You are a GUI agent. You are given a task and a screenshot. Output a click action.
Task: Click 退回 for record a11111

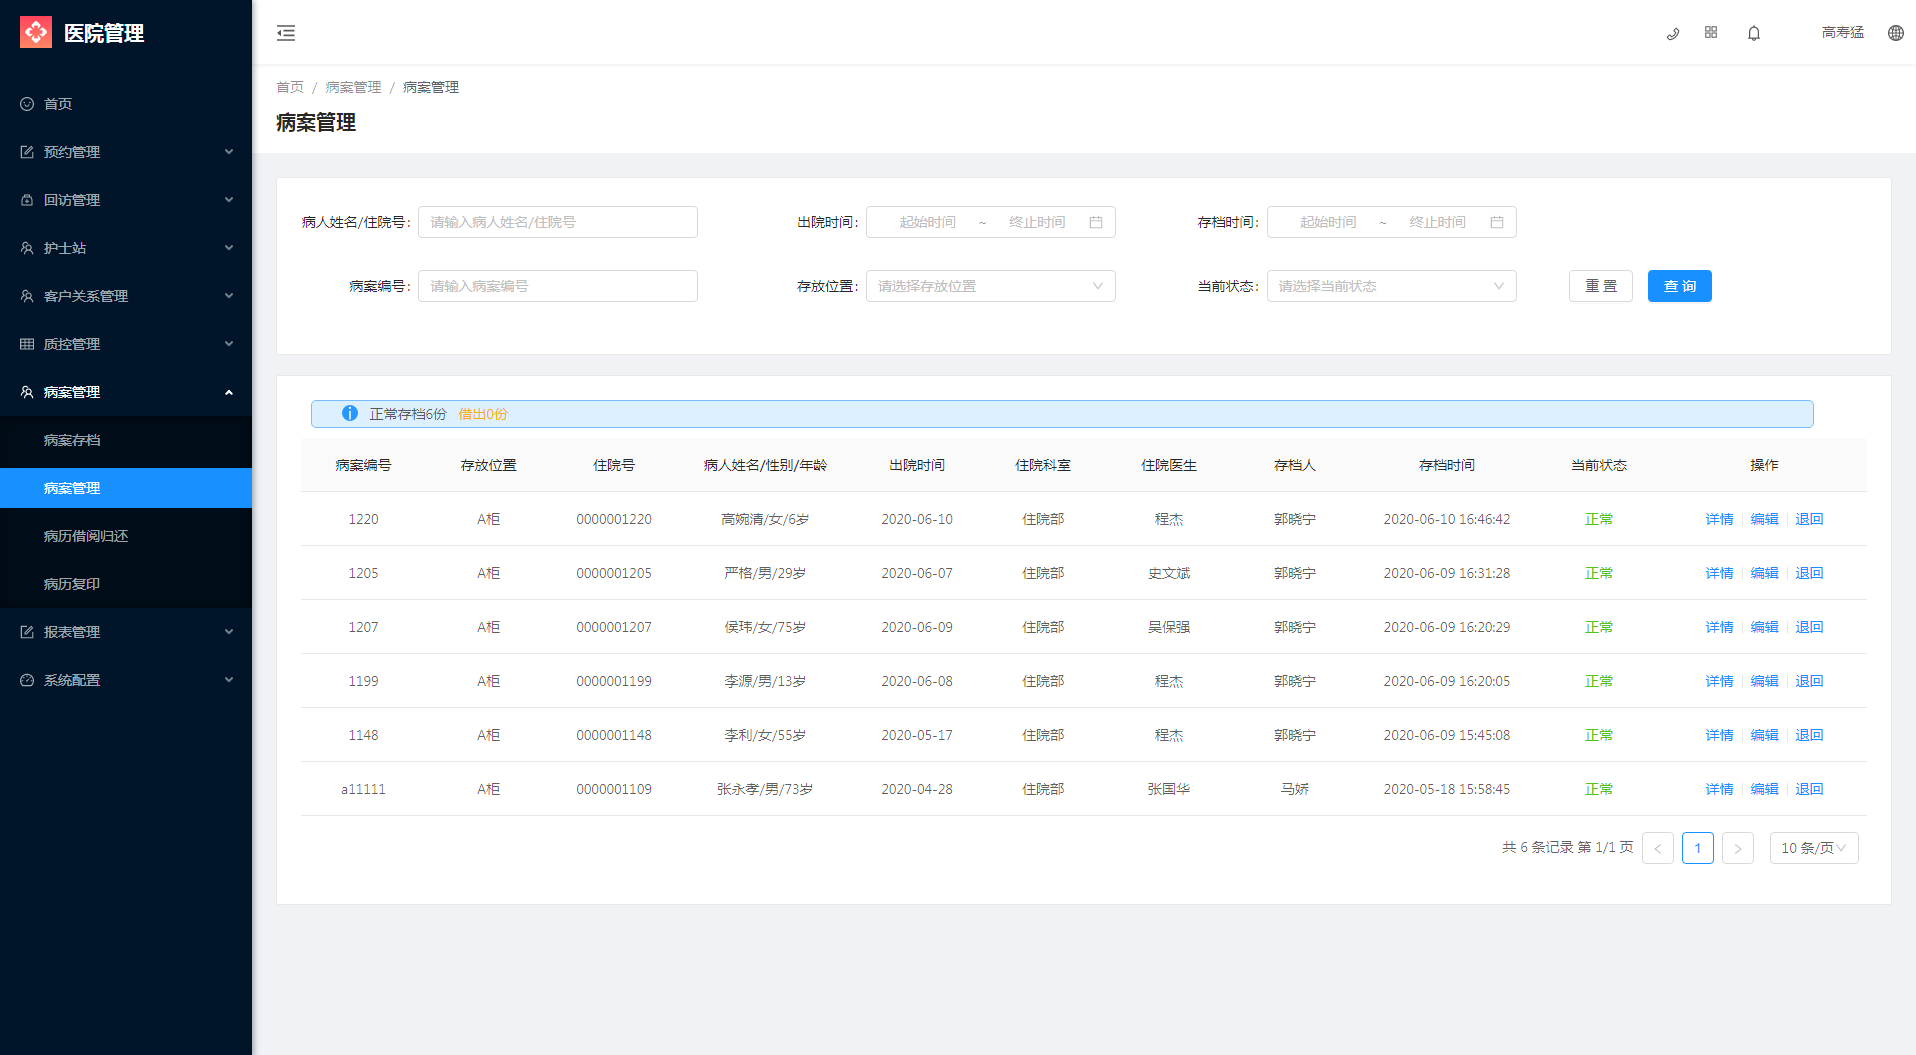pos(1809,789)
